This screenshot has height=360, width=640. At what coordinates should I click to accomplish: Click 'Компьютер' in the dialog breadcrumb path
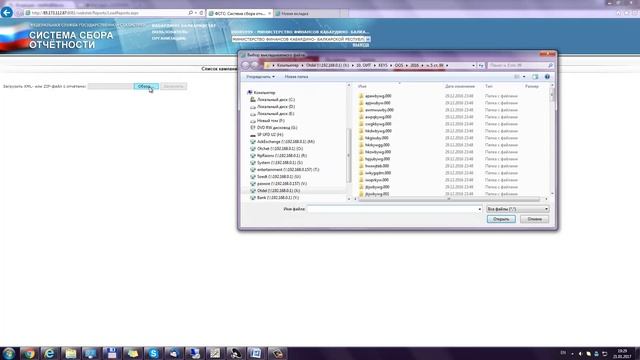point(287,65)
